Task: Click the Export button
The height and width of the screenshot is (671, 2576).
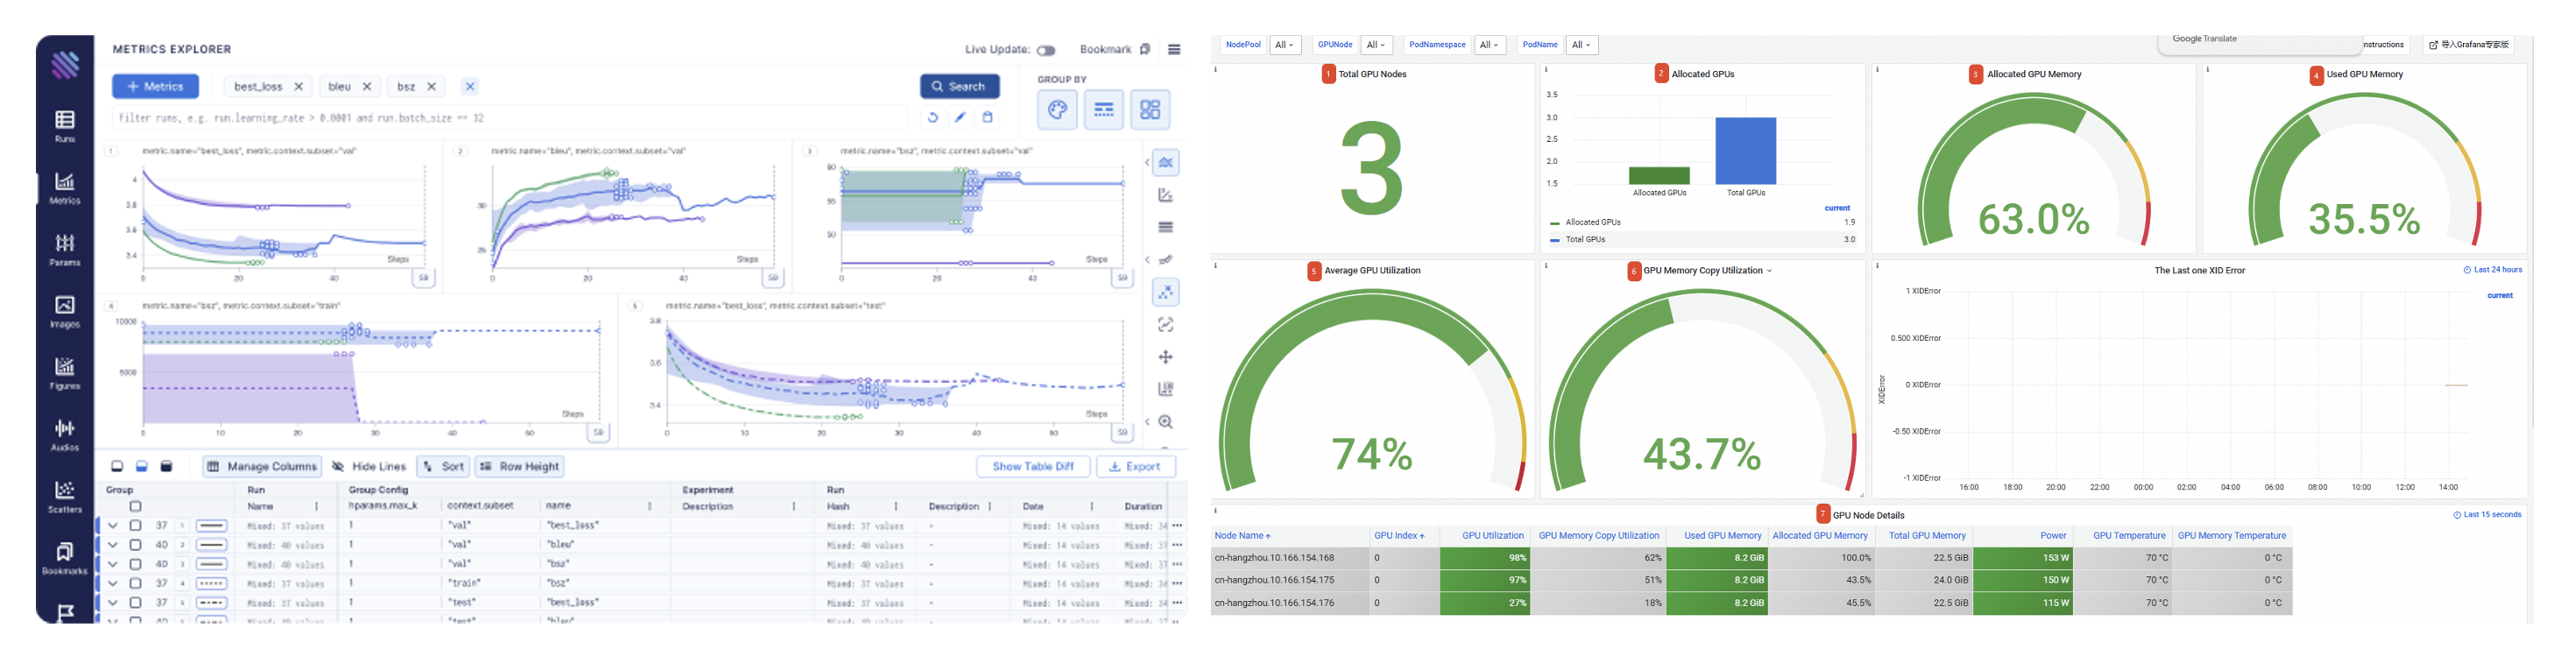Action: click(x=1135, y=467)
